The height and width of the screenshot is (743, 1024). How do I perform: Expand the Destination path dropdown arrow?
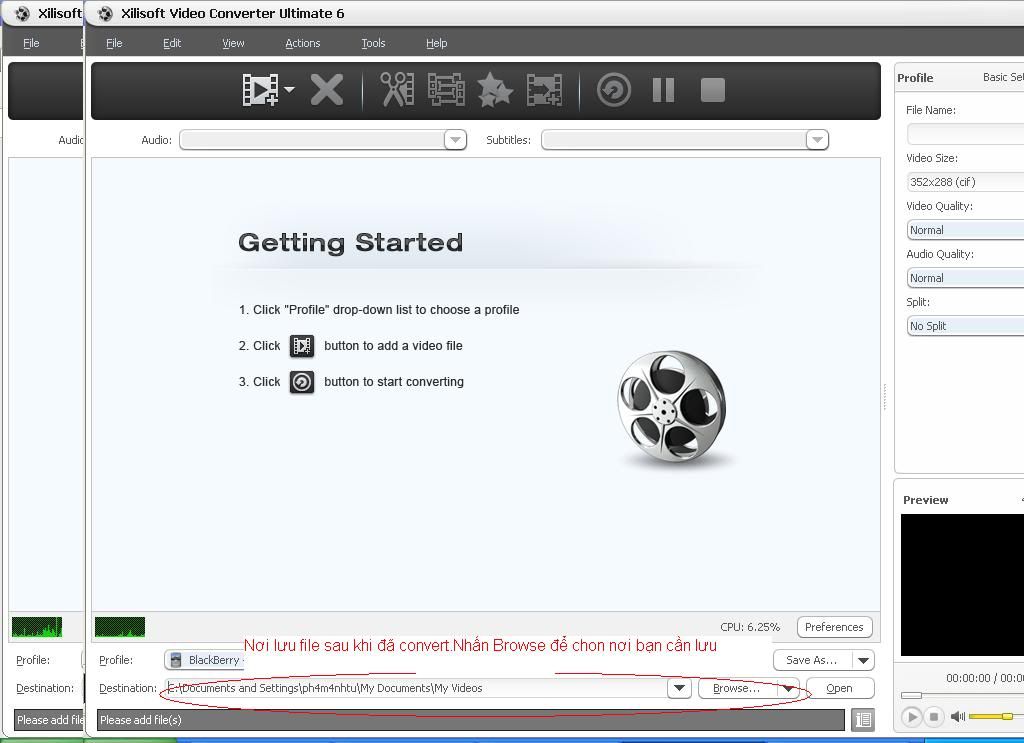[x=679, y=688]
